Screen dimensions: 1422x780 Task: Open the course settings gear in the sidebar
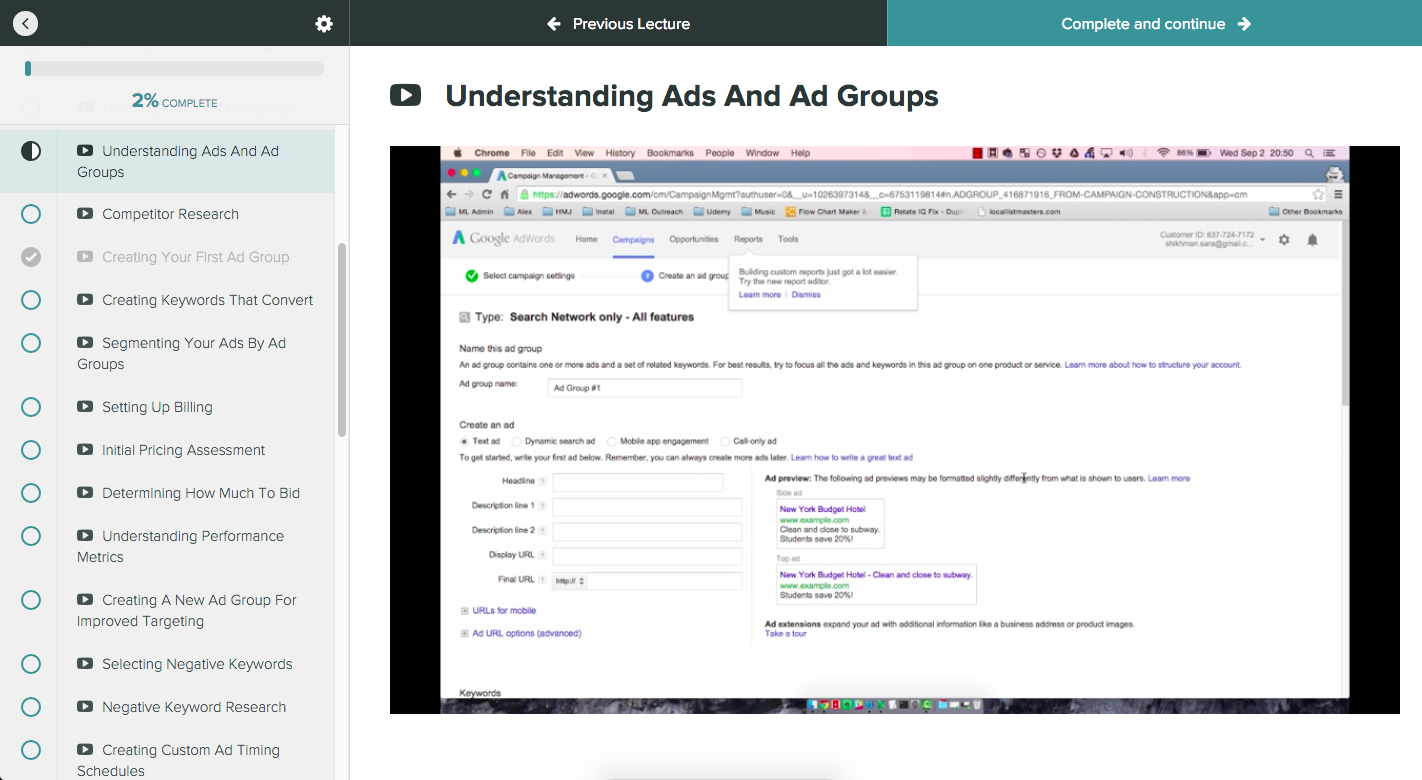tap(323, 22)
